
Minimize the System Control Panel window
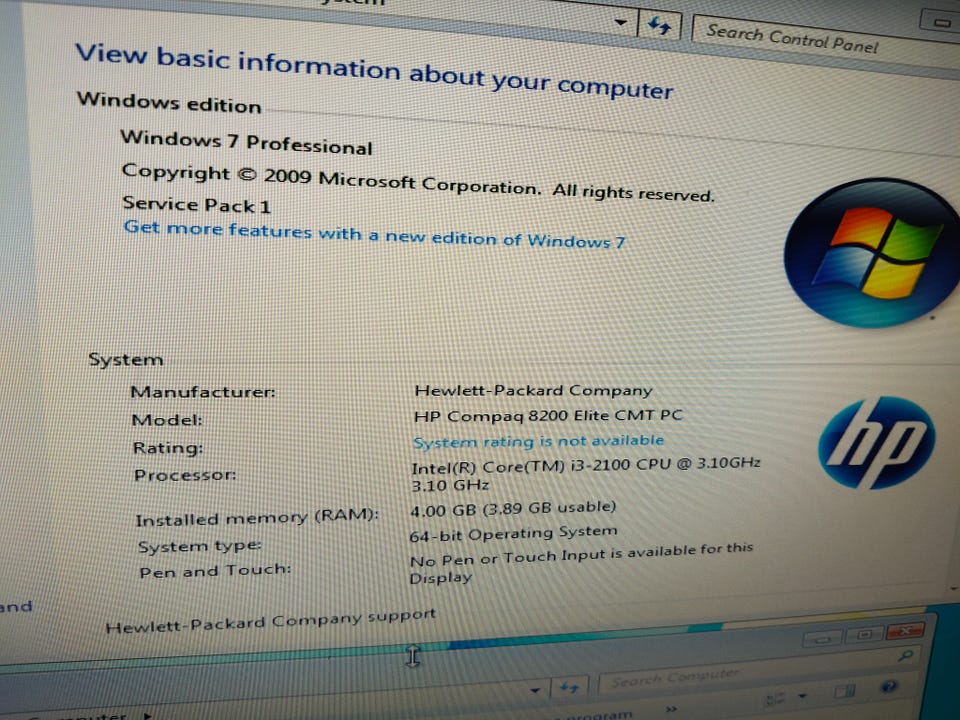[940, 22]
